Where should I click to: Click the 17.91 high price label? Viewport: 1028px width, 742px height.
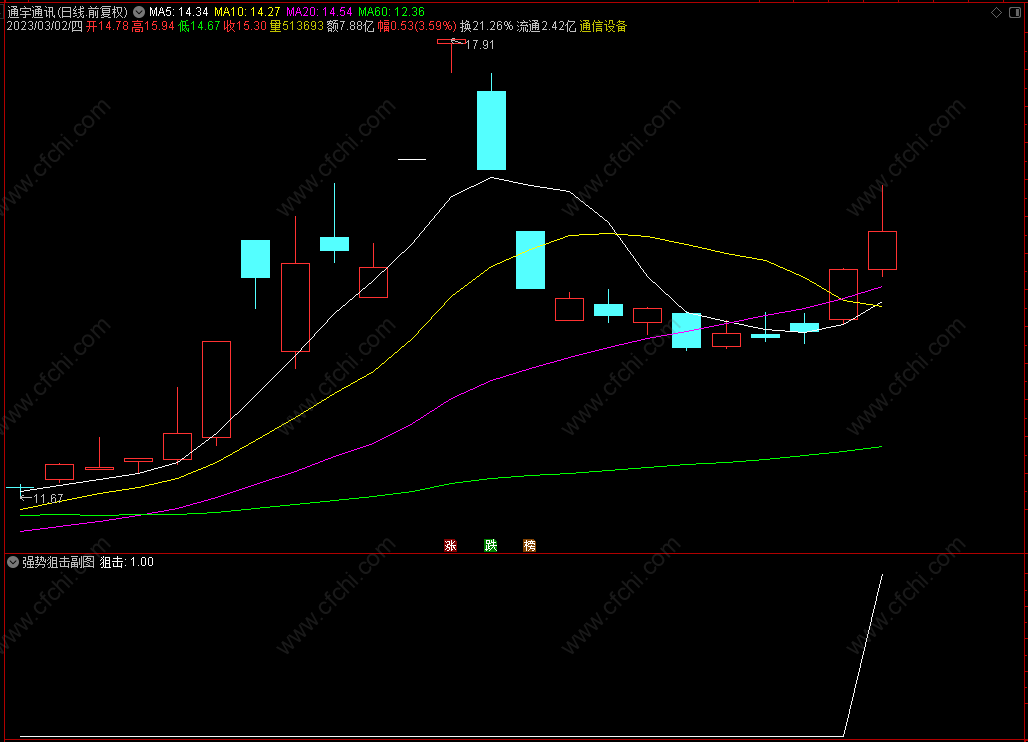point(479,45)
